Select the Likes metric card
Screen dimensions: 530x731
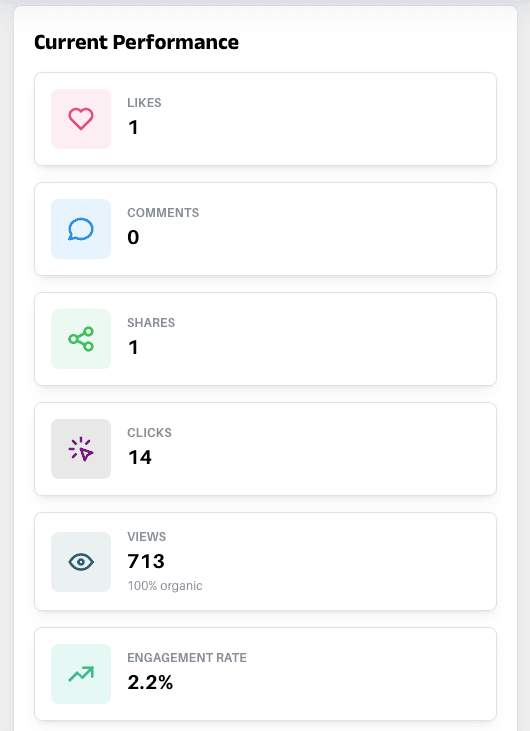pos(265,119)
